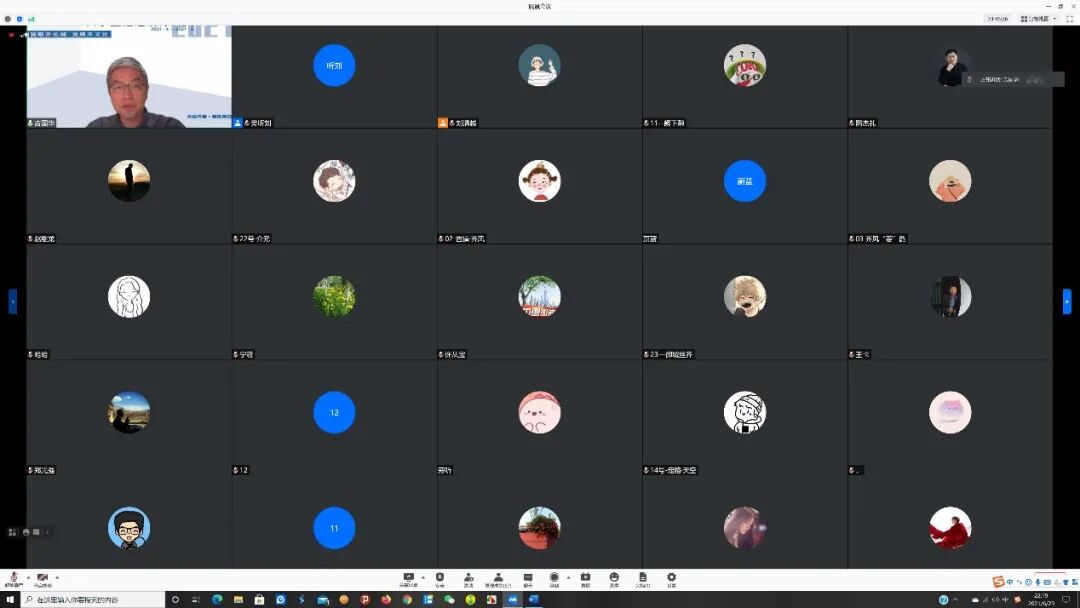Screen dimensions: 1080x608
Task: Click the invite participants icon
Action: click(x=468, y=577)
